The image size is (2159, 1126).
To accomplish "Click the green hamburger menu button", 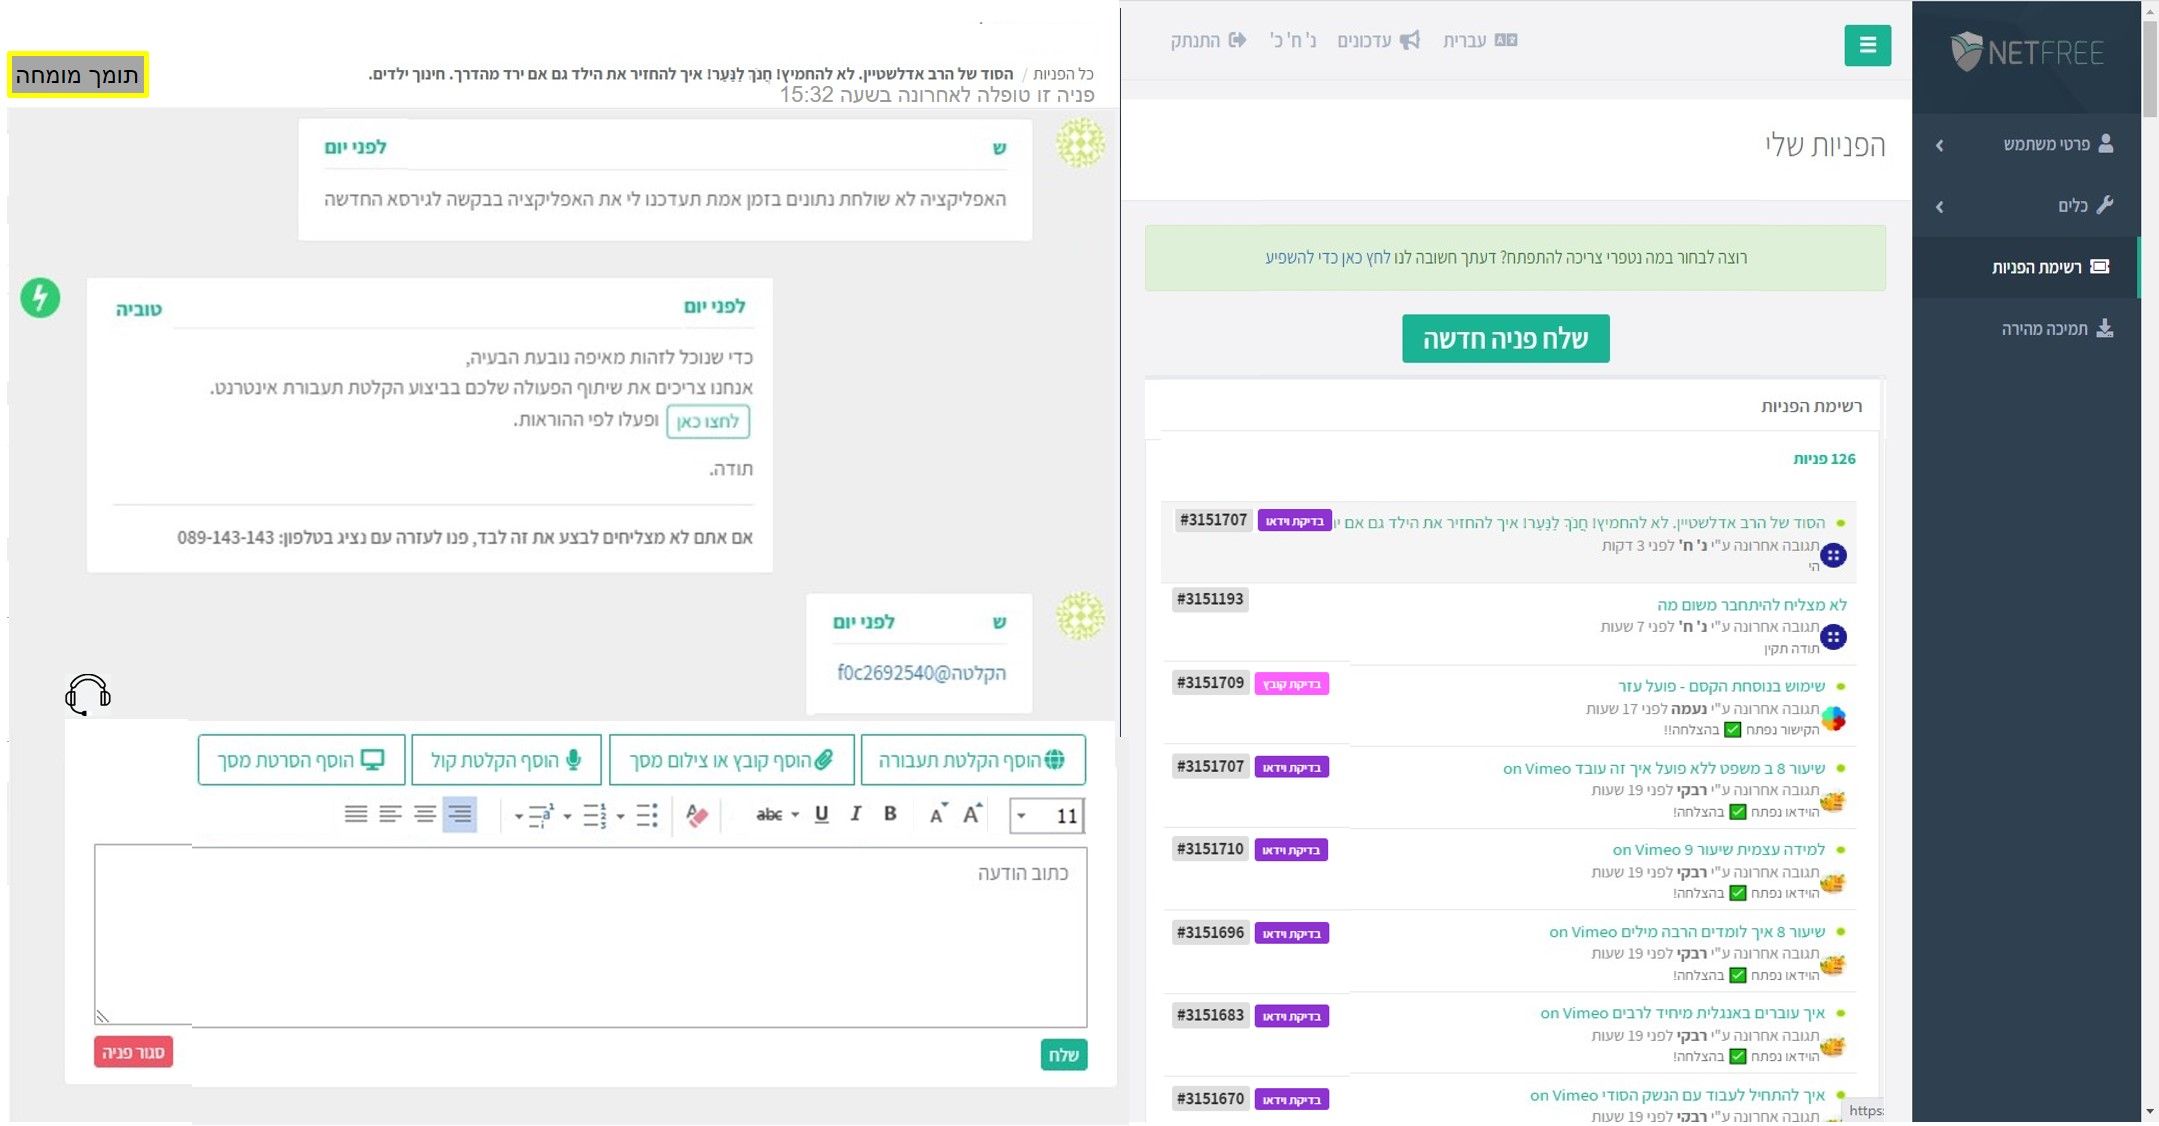I will [1867, 45].
